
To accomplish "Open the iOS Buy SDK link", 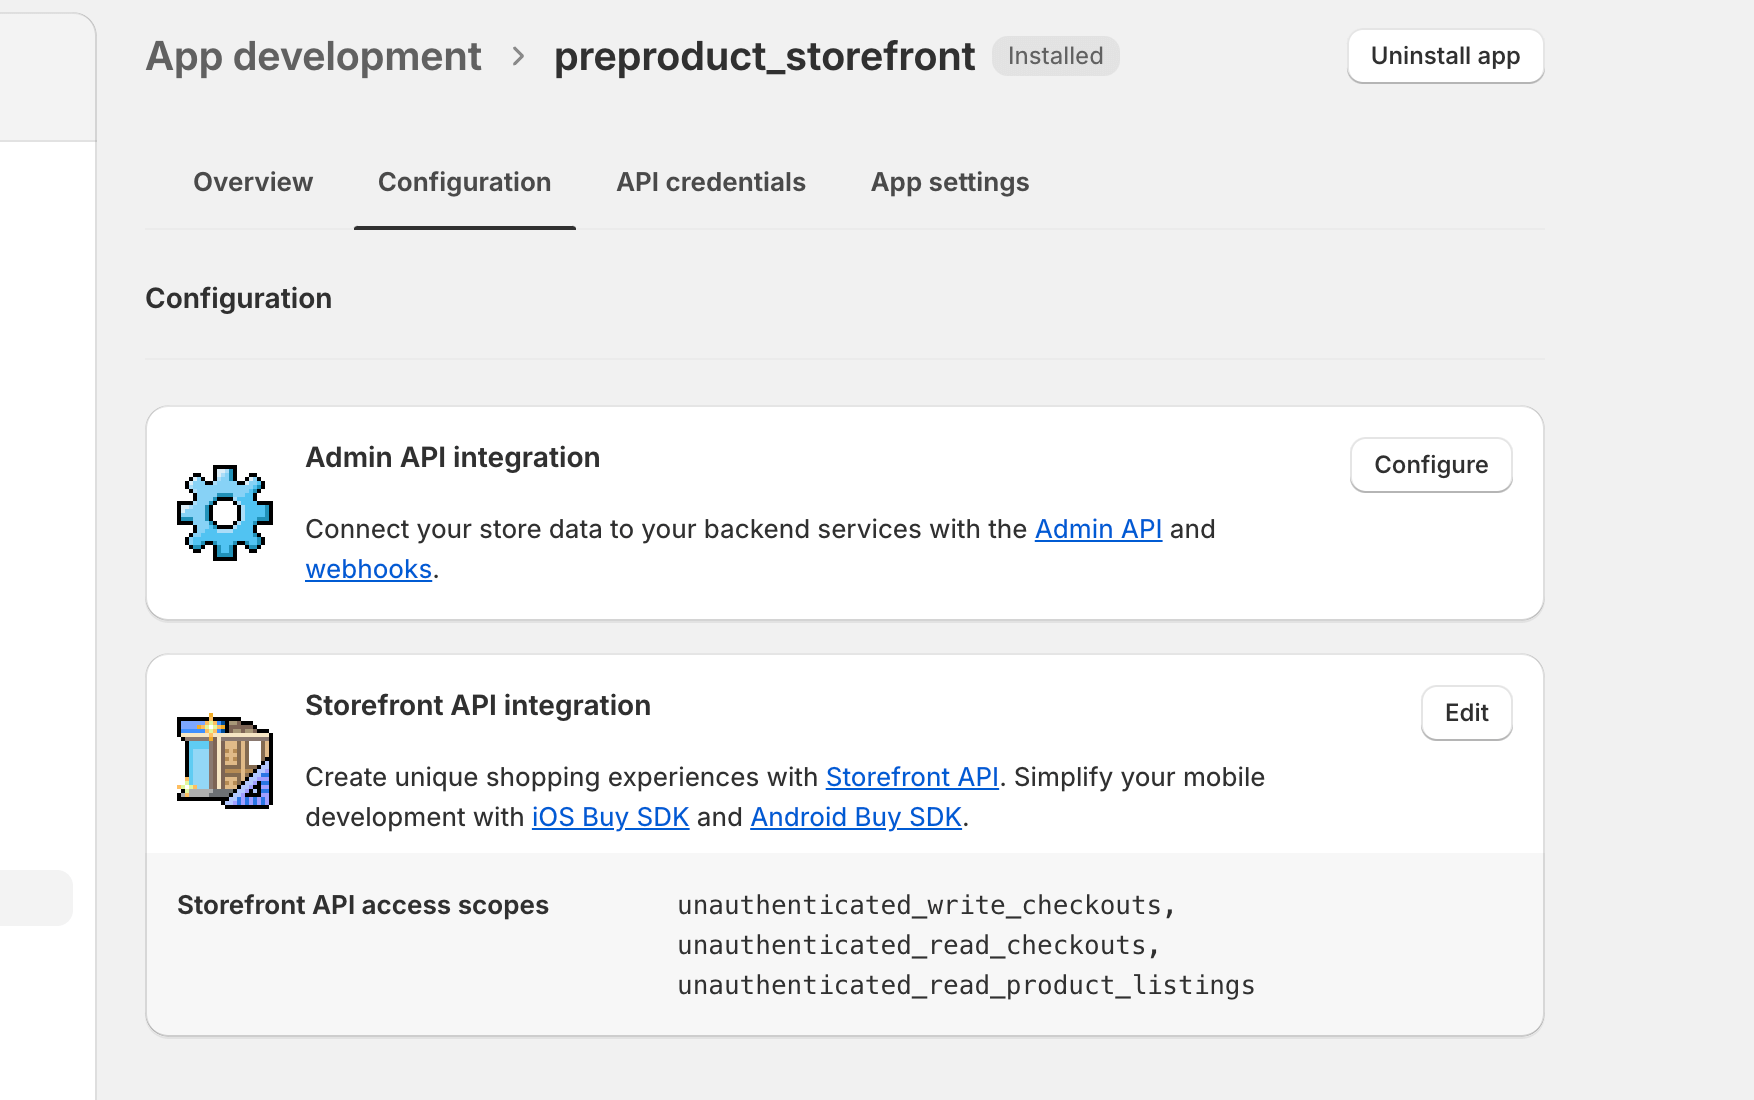I will [x=610, y=817].
